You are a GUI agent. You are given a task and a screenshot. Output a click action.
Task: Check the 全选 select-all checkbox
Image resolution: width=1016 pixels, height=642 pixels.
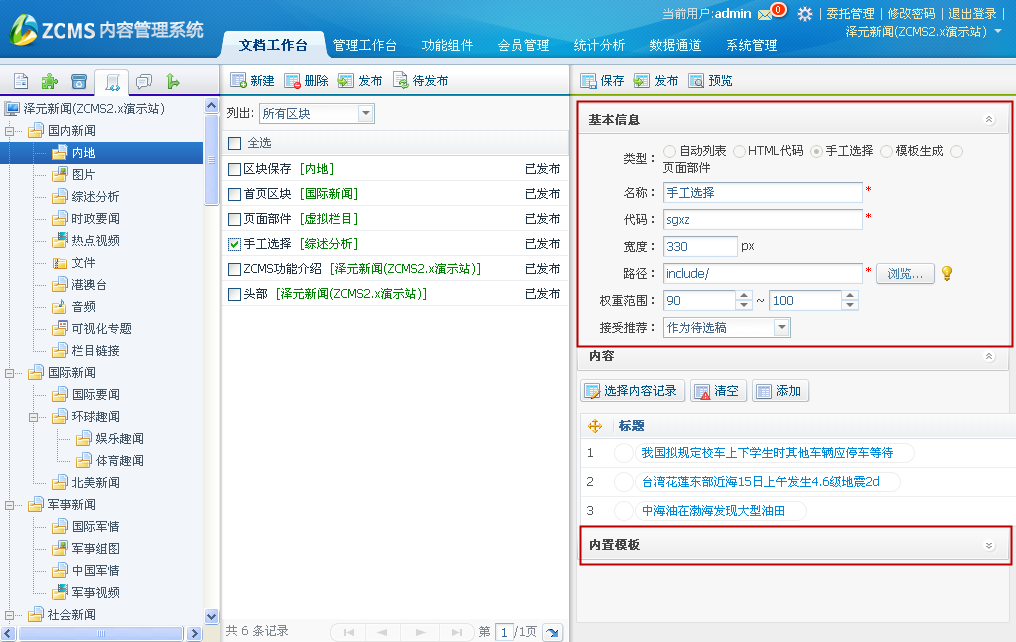tap(235, 143)
